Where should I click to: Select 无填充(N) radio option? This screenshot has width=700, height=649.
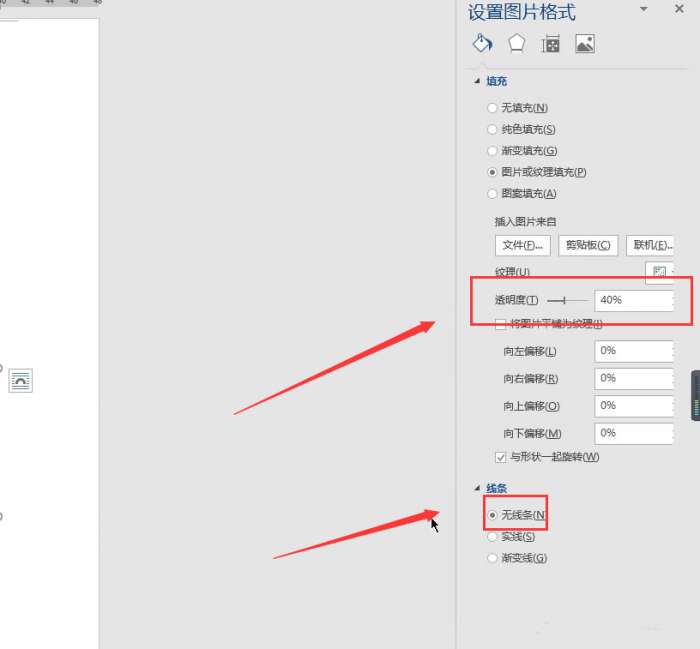tap(492, 108)
